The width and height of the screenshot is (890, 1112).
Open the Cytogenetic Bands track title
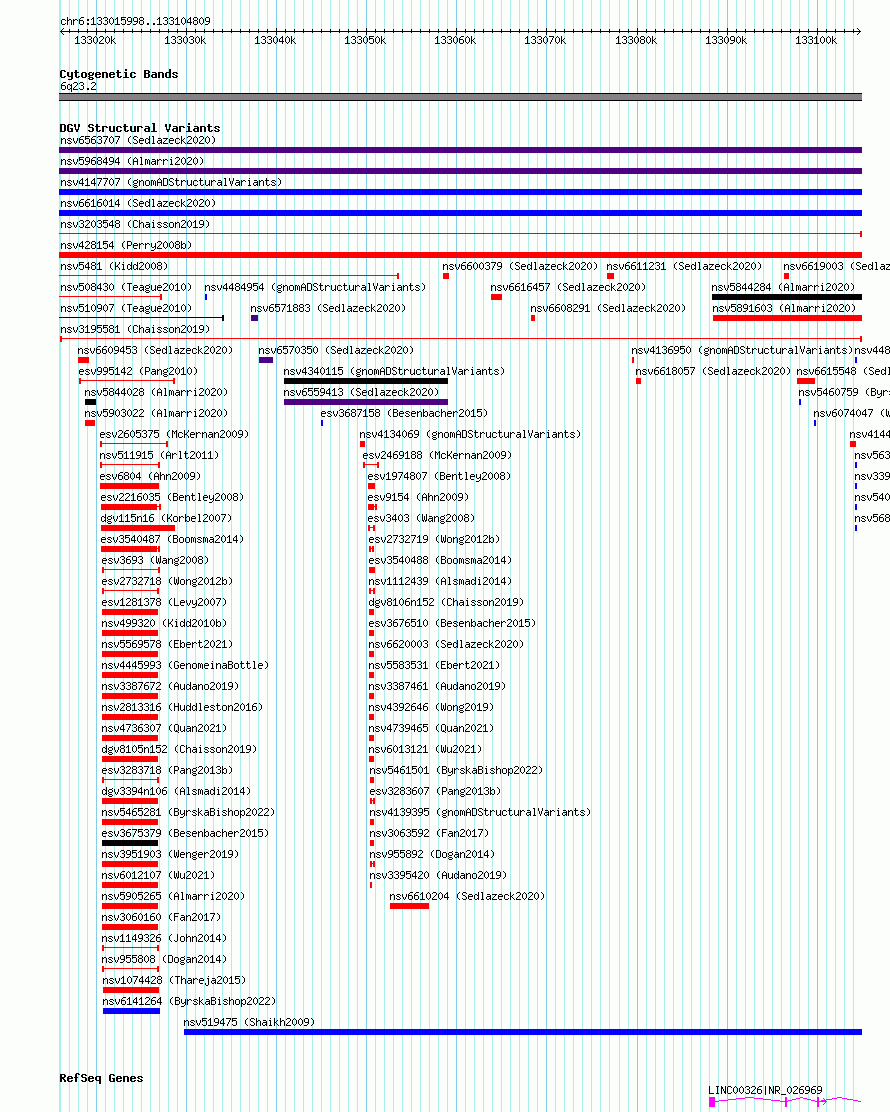coord(118,74)
